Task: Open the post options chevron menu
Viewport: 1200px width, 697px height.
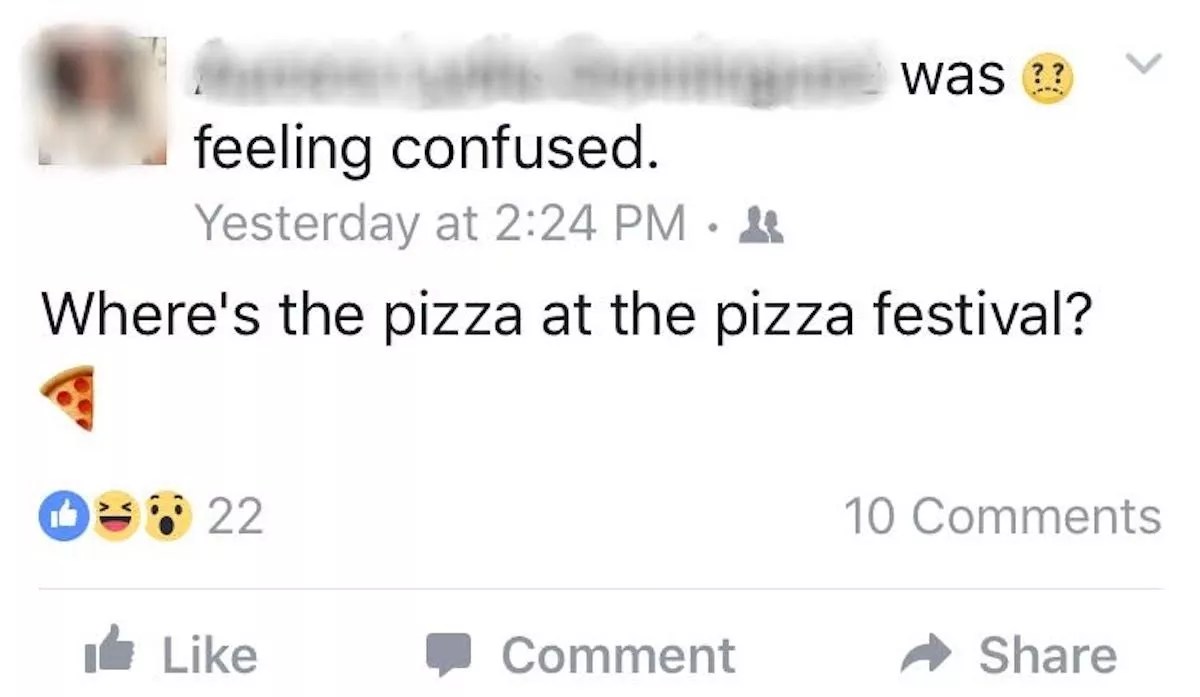Action: click(x=1141, y=64)
